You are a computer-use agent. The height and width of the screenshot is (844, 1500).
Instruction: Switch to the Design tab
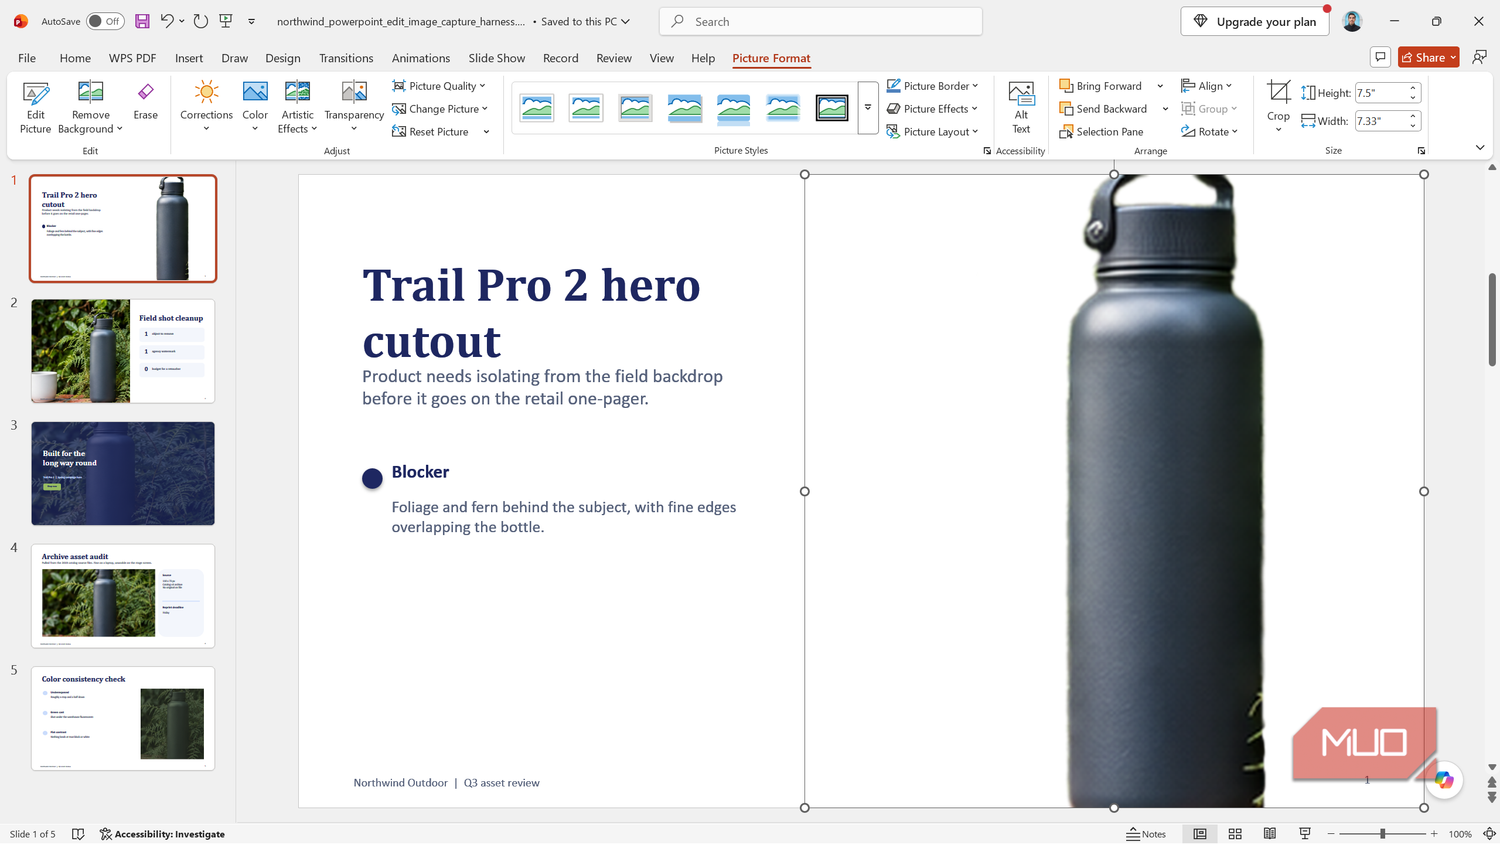(x=283, y=58)
